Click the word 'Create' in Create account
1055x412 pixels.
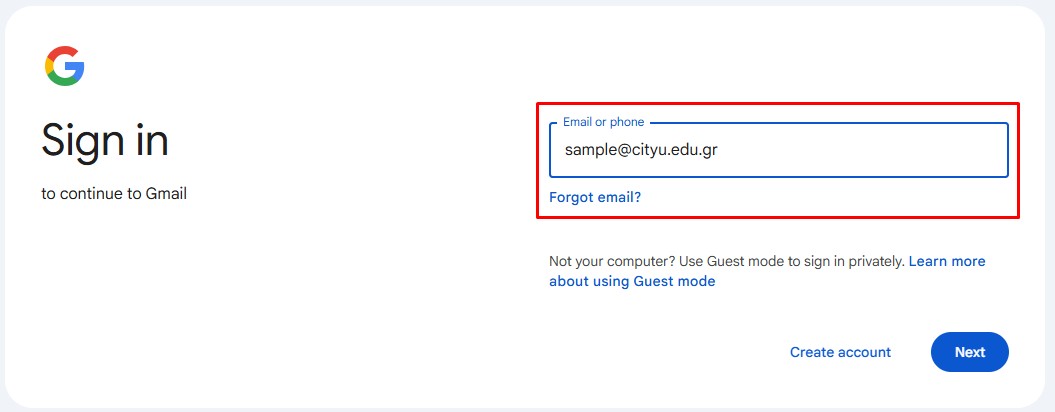[x=814, y=352]
